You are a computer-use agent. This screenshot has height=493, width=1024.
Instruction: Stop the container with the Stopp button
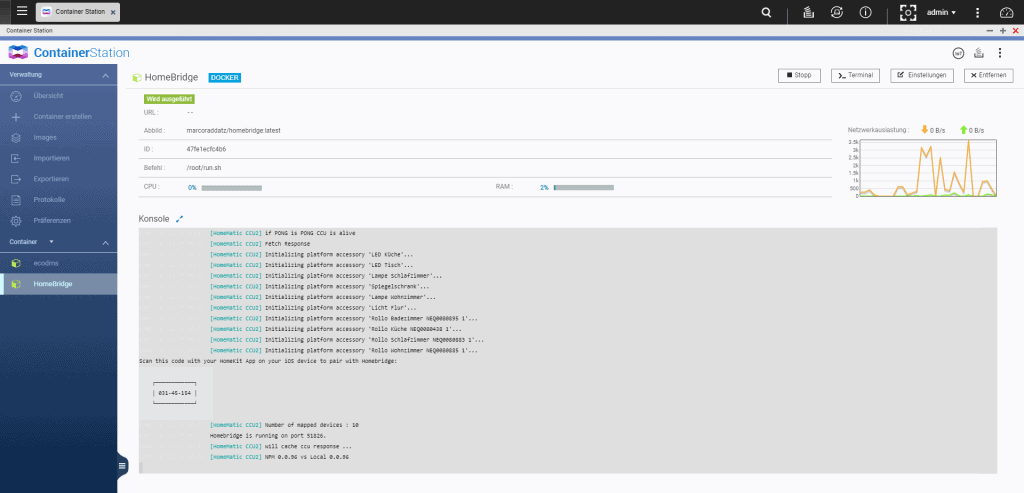(x=799, y=76)
